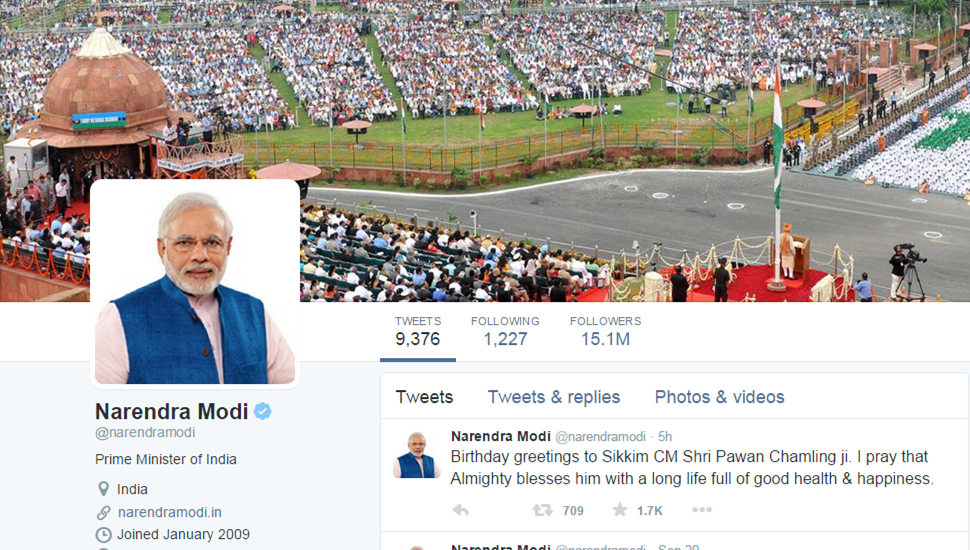This screenshot has height=550, width=970.
Task: Visit the narendramodi.in website link
Action: tap(170, 512)
